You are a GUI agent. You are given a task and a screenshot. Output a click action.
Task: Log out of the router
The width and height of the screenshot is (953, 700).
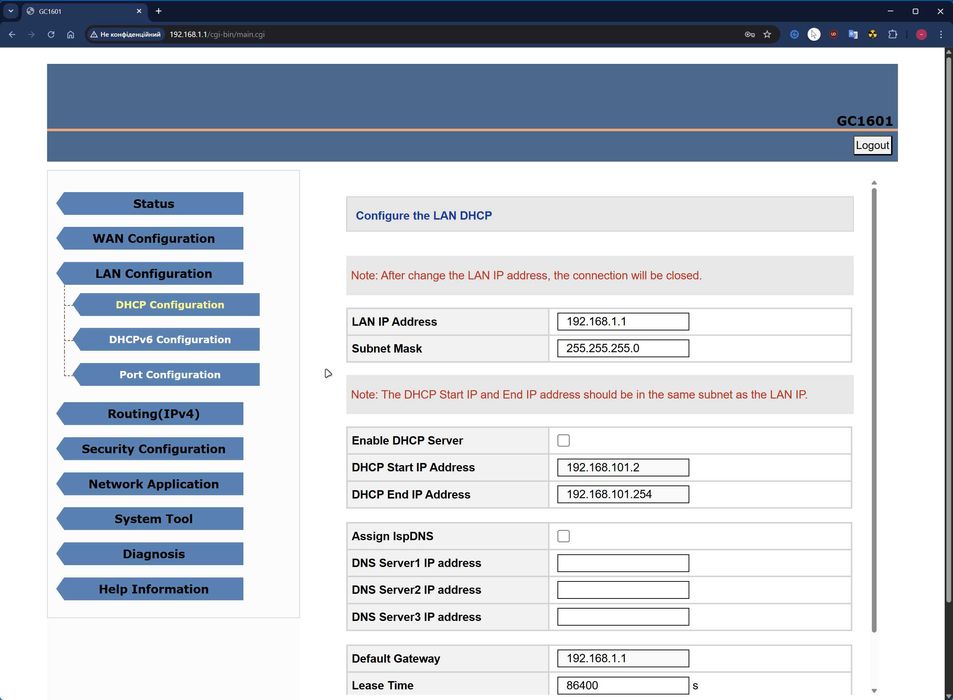872,145
